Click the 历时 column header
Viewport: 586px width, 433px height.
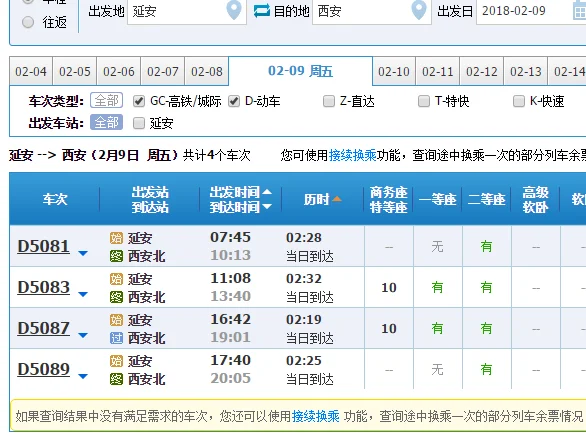316,200
